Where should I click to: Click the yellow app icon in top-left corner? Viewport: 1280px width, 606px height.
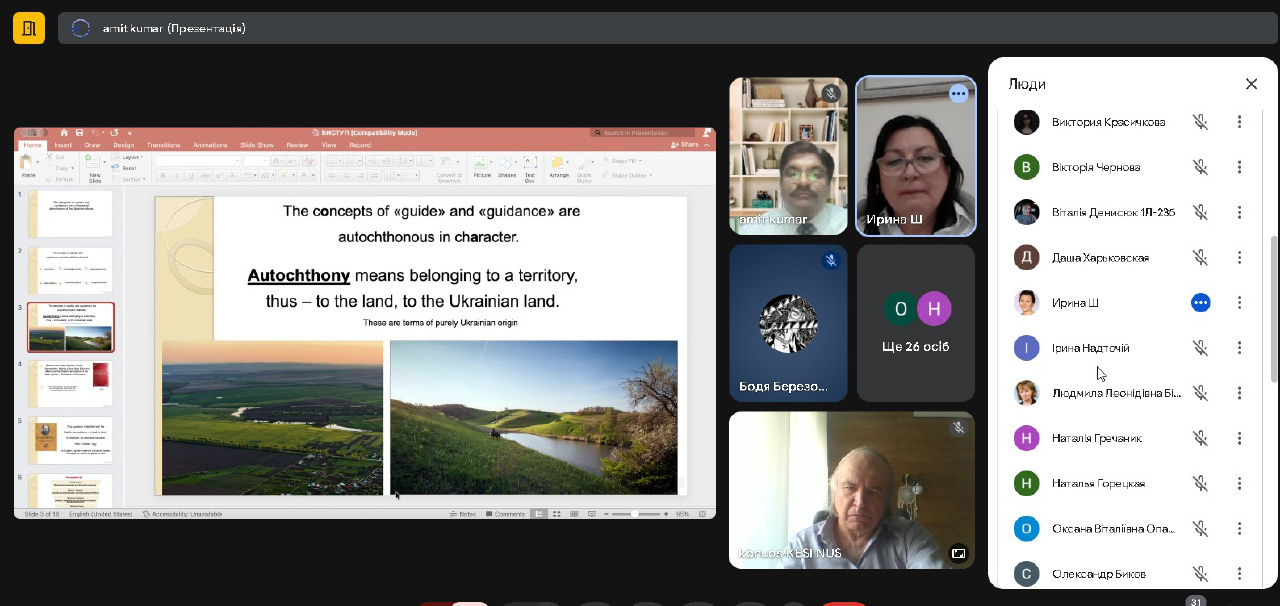click(x=28, y=28)
